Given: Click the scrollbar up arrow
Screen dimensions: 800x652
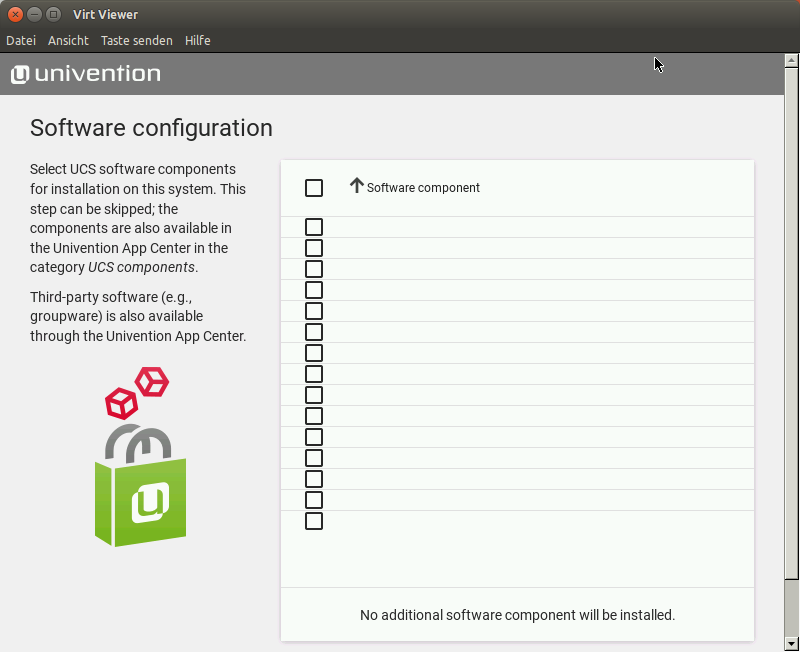Looking at the screenshot, I should pos(791,61).
